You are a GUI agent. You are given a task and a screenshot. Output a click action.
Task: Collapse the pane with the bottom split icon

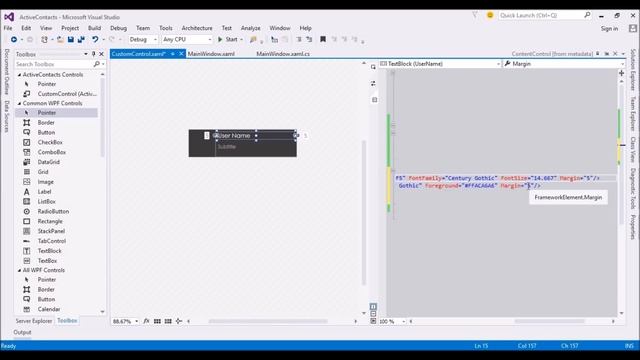[373, 321]
